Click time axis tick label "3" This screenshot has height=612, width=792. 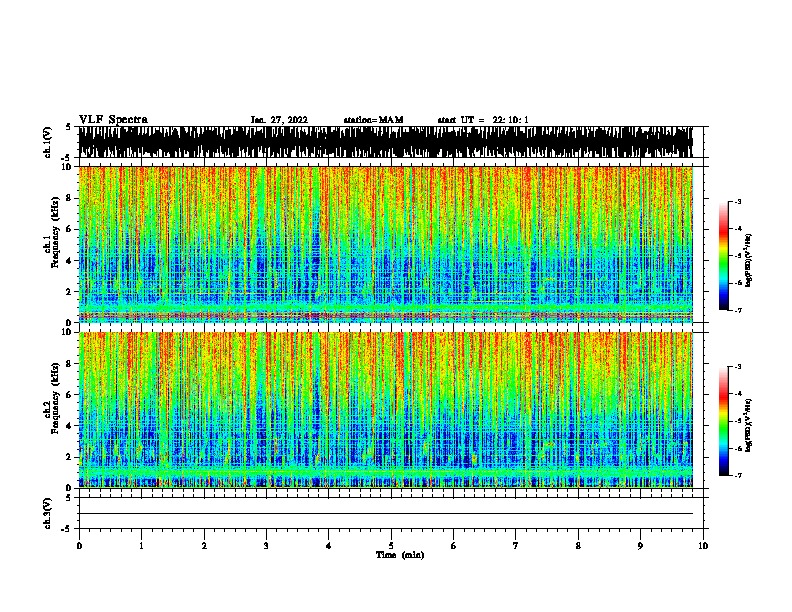pyautogui.click(x=266, y=546)
